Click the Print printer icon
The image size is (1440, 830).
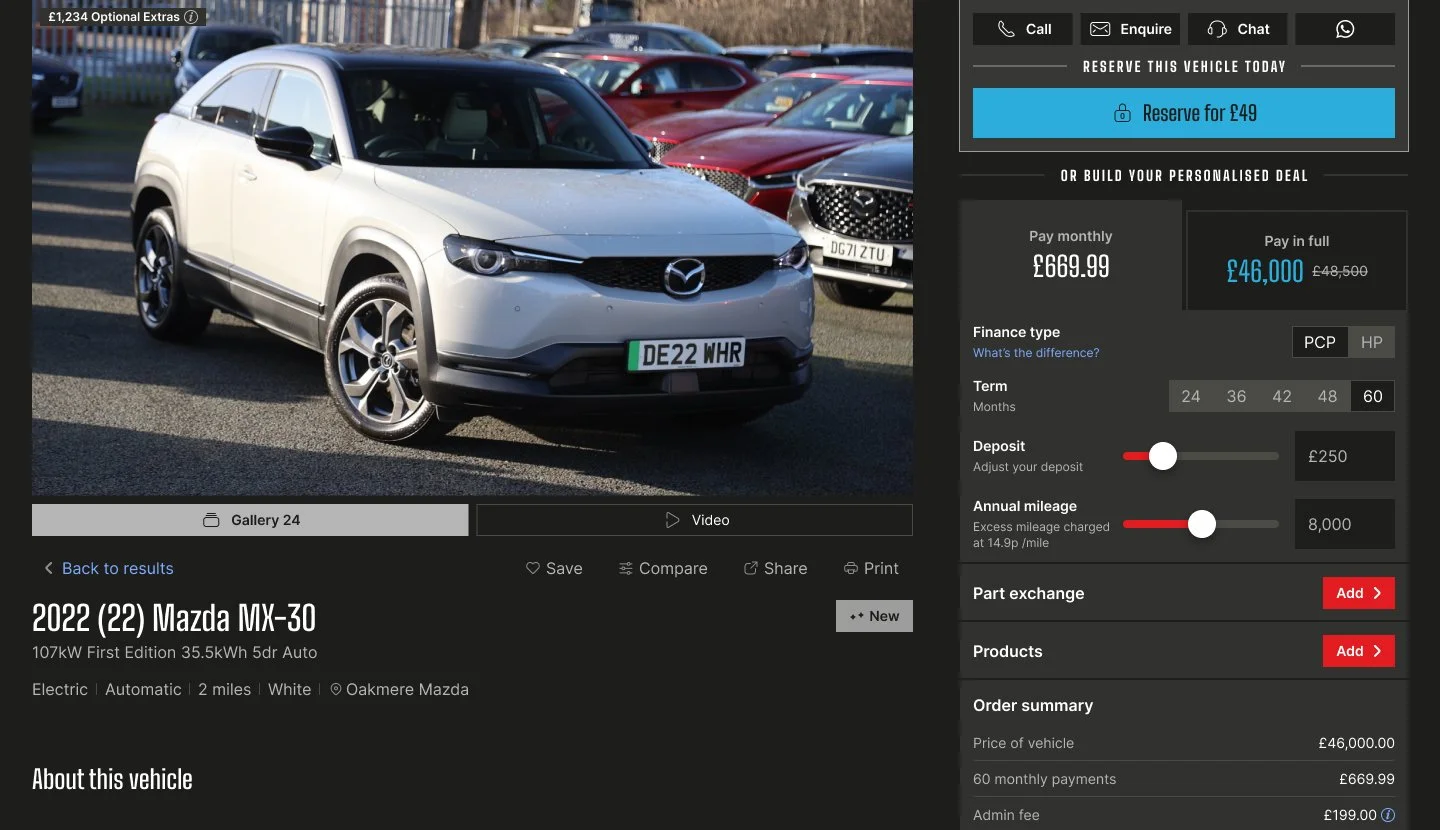[851, 568]
